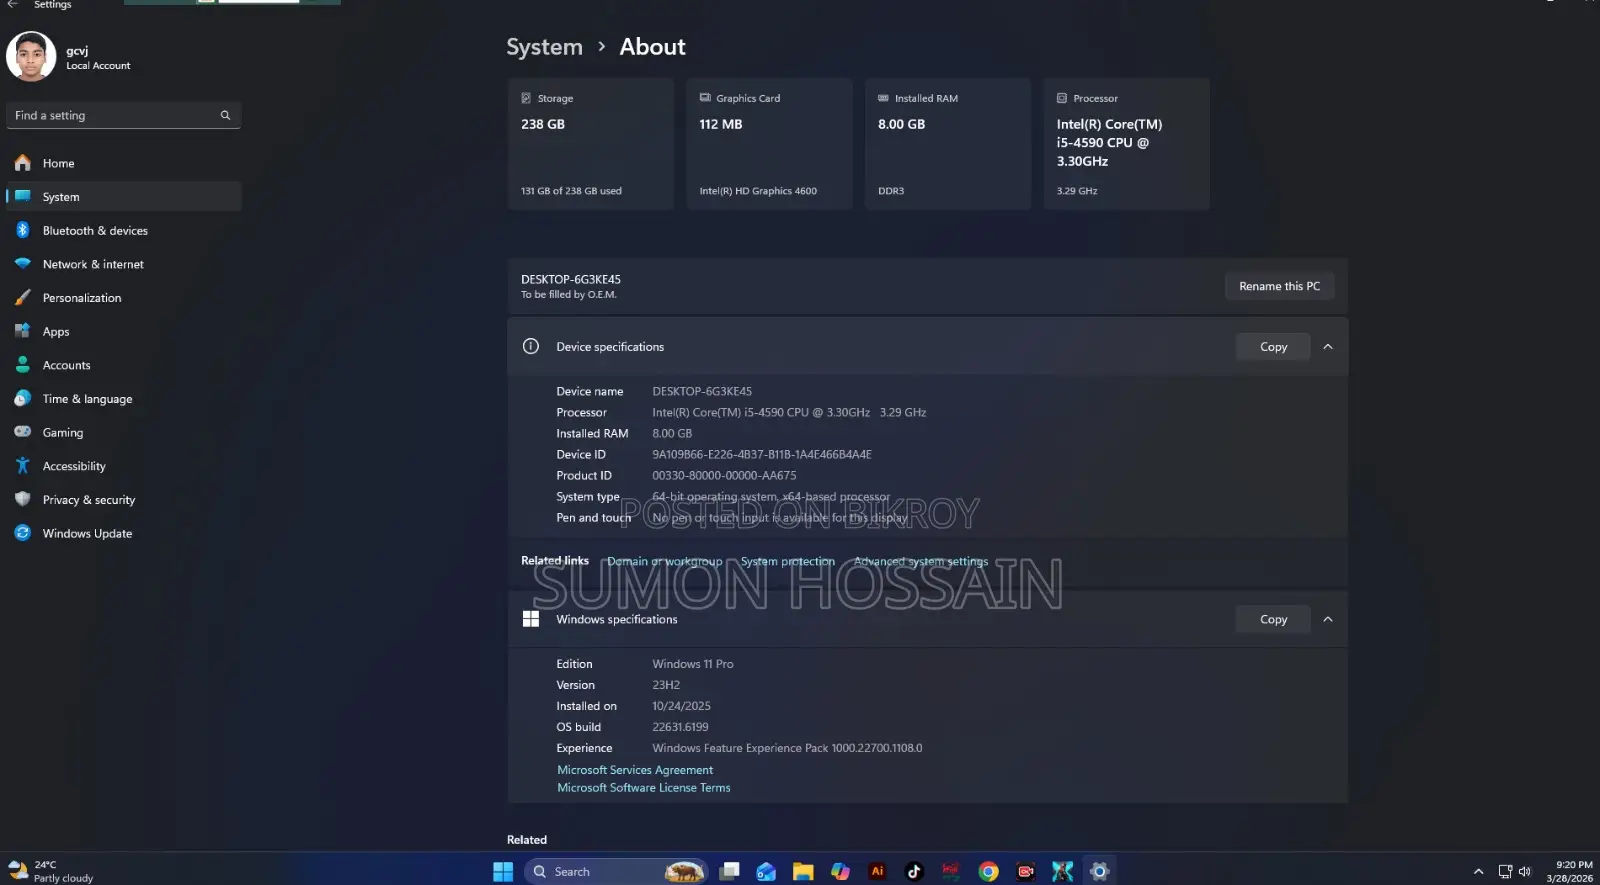This screenshot has height=885, width=1600.
Task: Open the Settings gear icon on taskbar
Action: point(1099,872)
